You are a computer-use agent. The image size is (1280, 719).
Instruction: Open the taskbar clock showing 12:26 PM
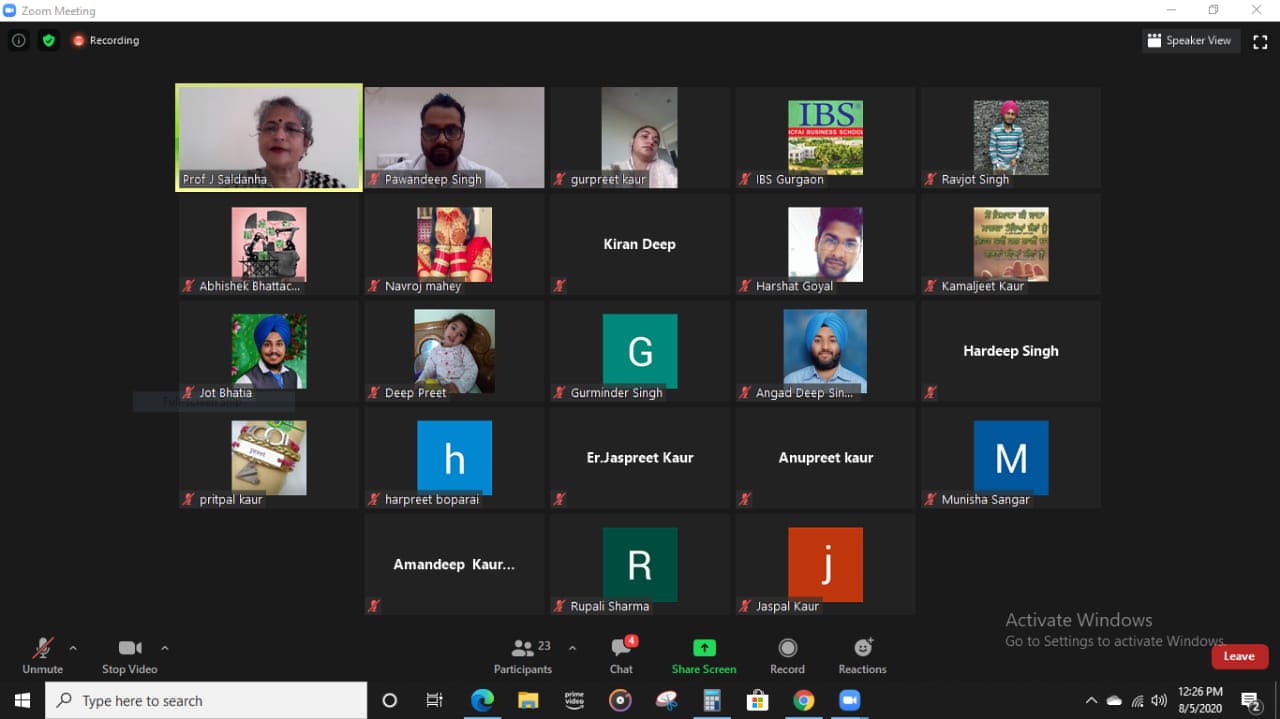(1201, 700)
